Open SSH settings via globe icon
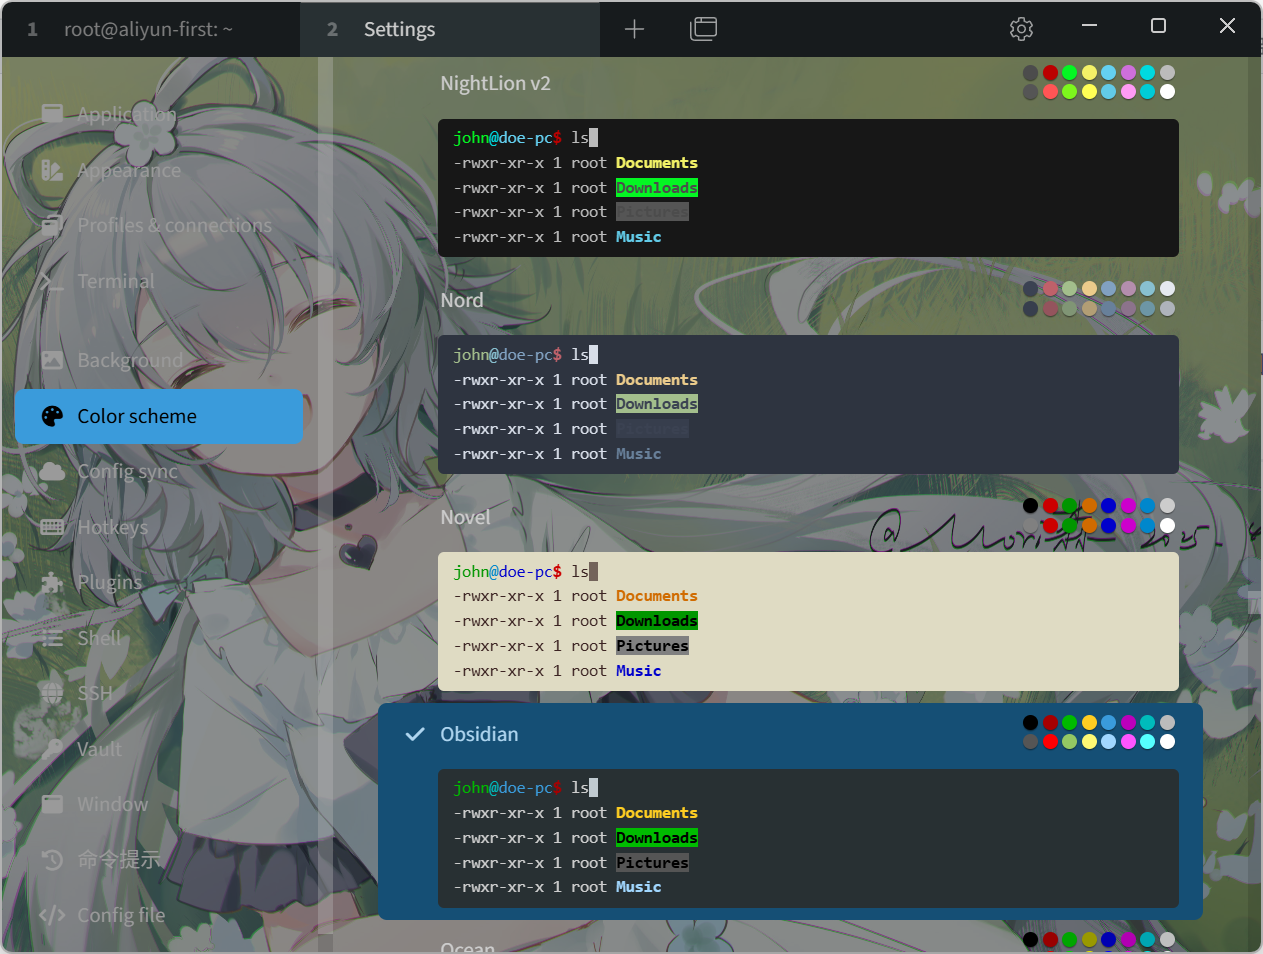Screen dimensions: 1263x954 [x=52, y=693]
